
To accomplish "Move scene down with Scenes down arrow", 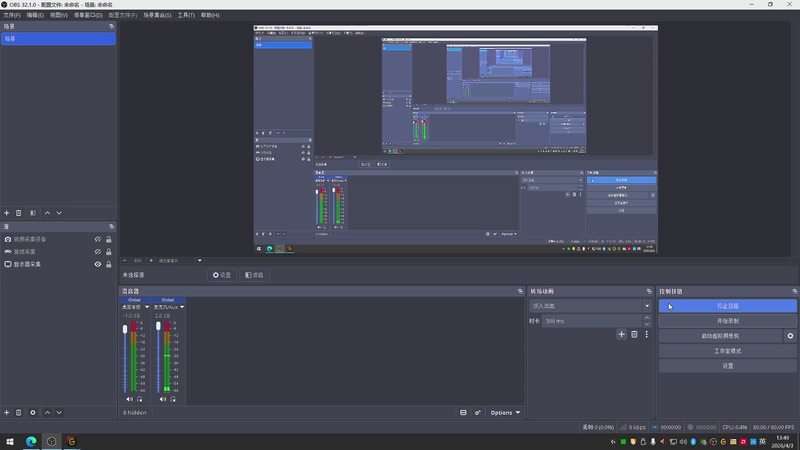I will point(59,213).
